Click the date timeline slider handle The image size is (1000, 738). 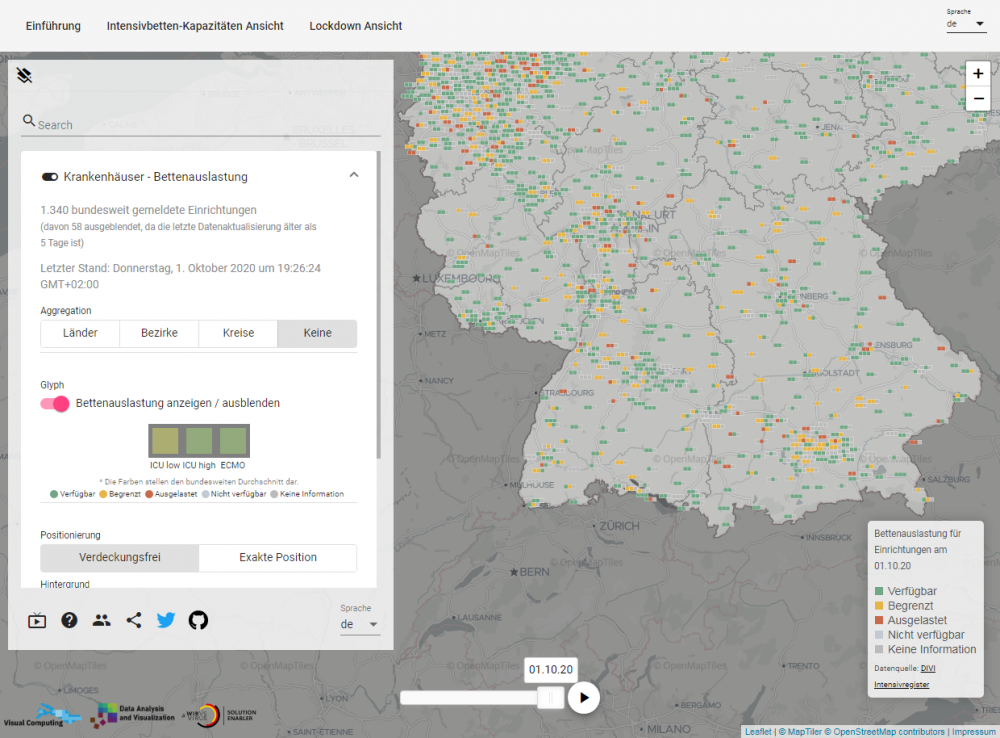tap(550, 697)
